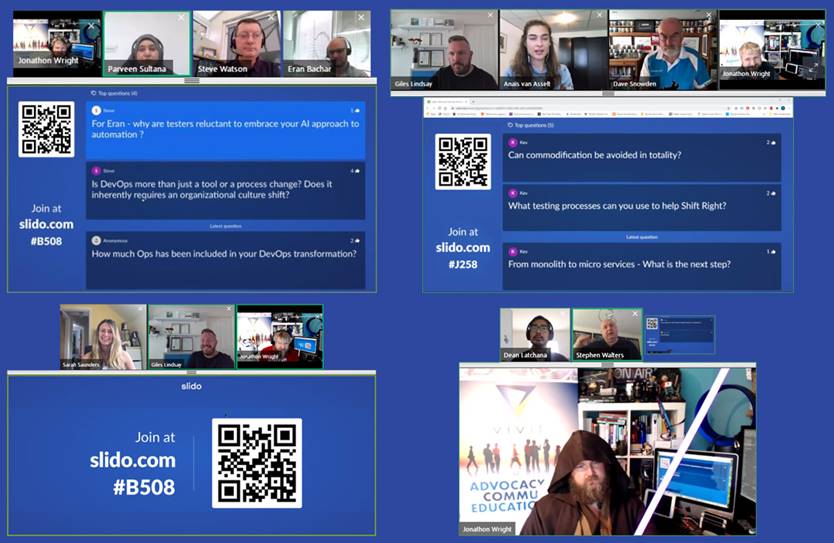Image resolution: width=834 pixels, height=543 pixels.
Task: Click the browser address bar in #J258 screen
Action: (x=600, y=108)
